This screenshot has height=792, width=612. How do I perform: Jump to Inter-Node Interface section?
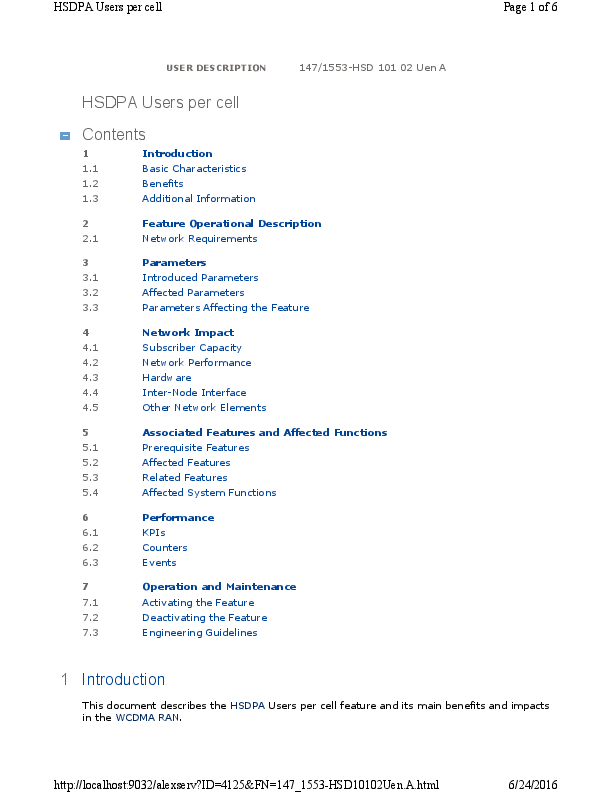(194, 393)
